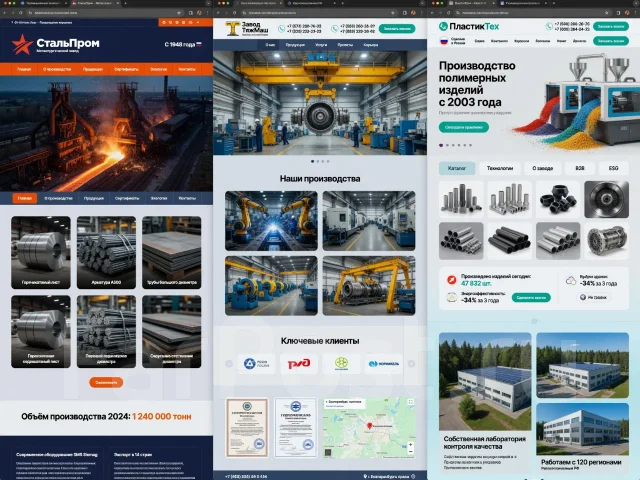Click the СтальПром star logo
640x480 pixels.
tap(22, 44)
